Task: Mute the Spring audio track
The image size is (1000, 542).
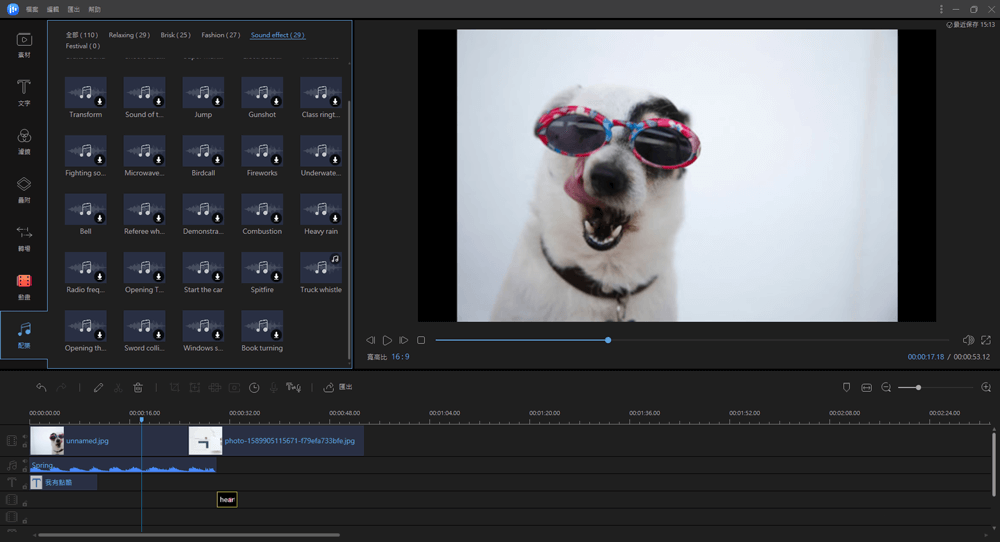Action: point(25,461)
